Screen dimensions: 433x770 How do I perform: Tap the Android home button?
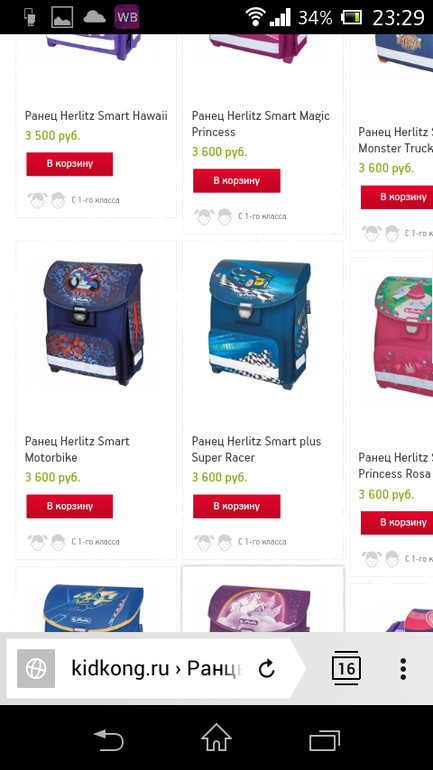coord(216,739)
